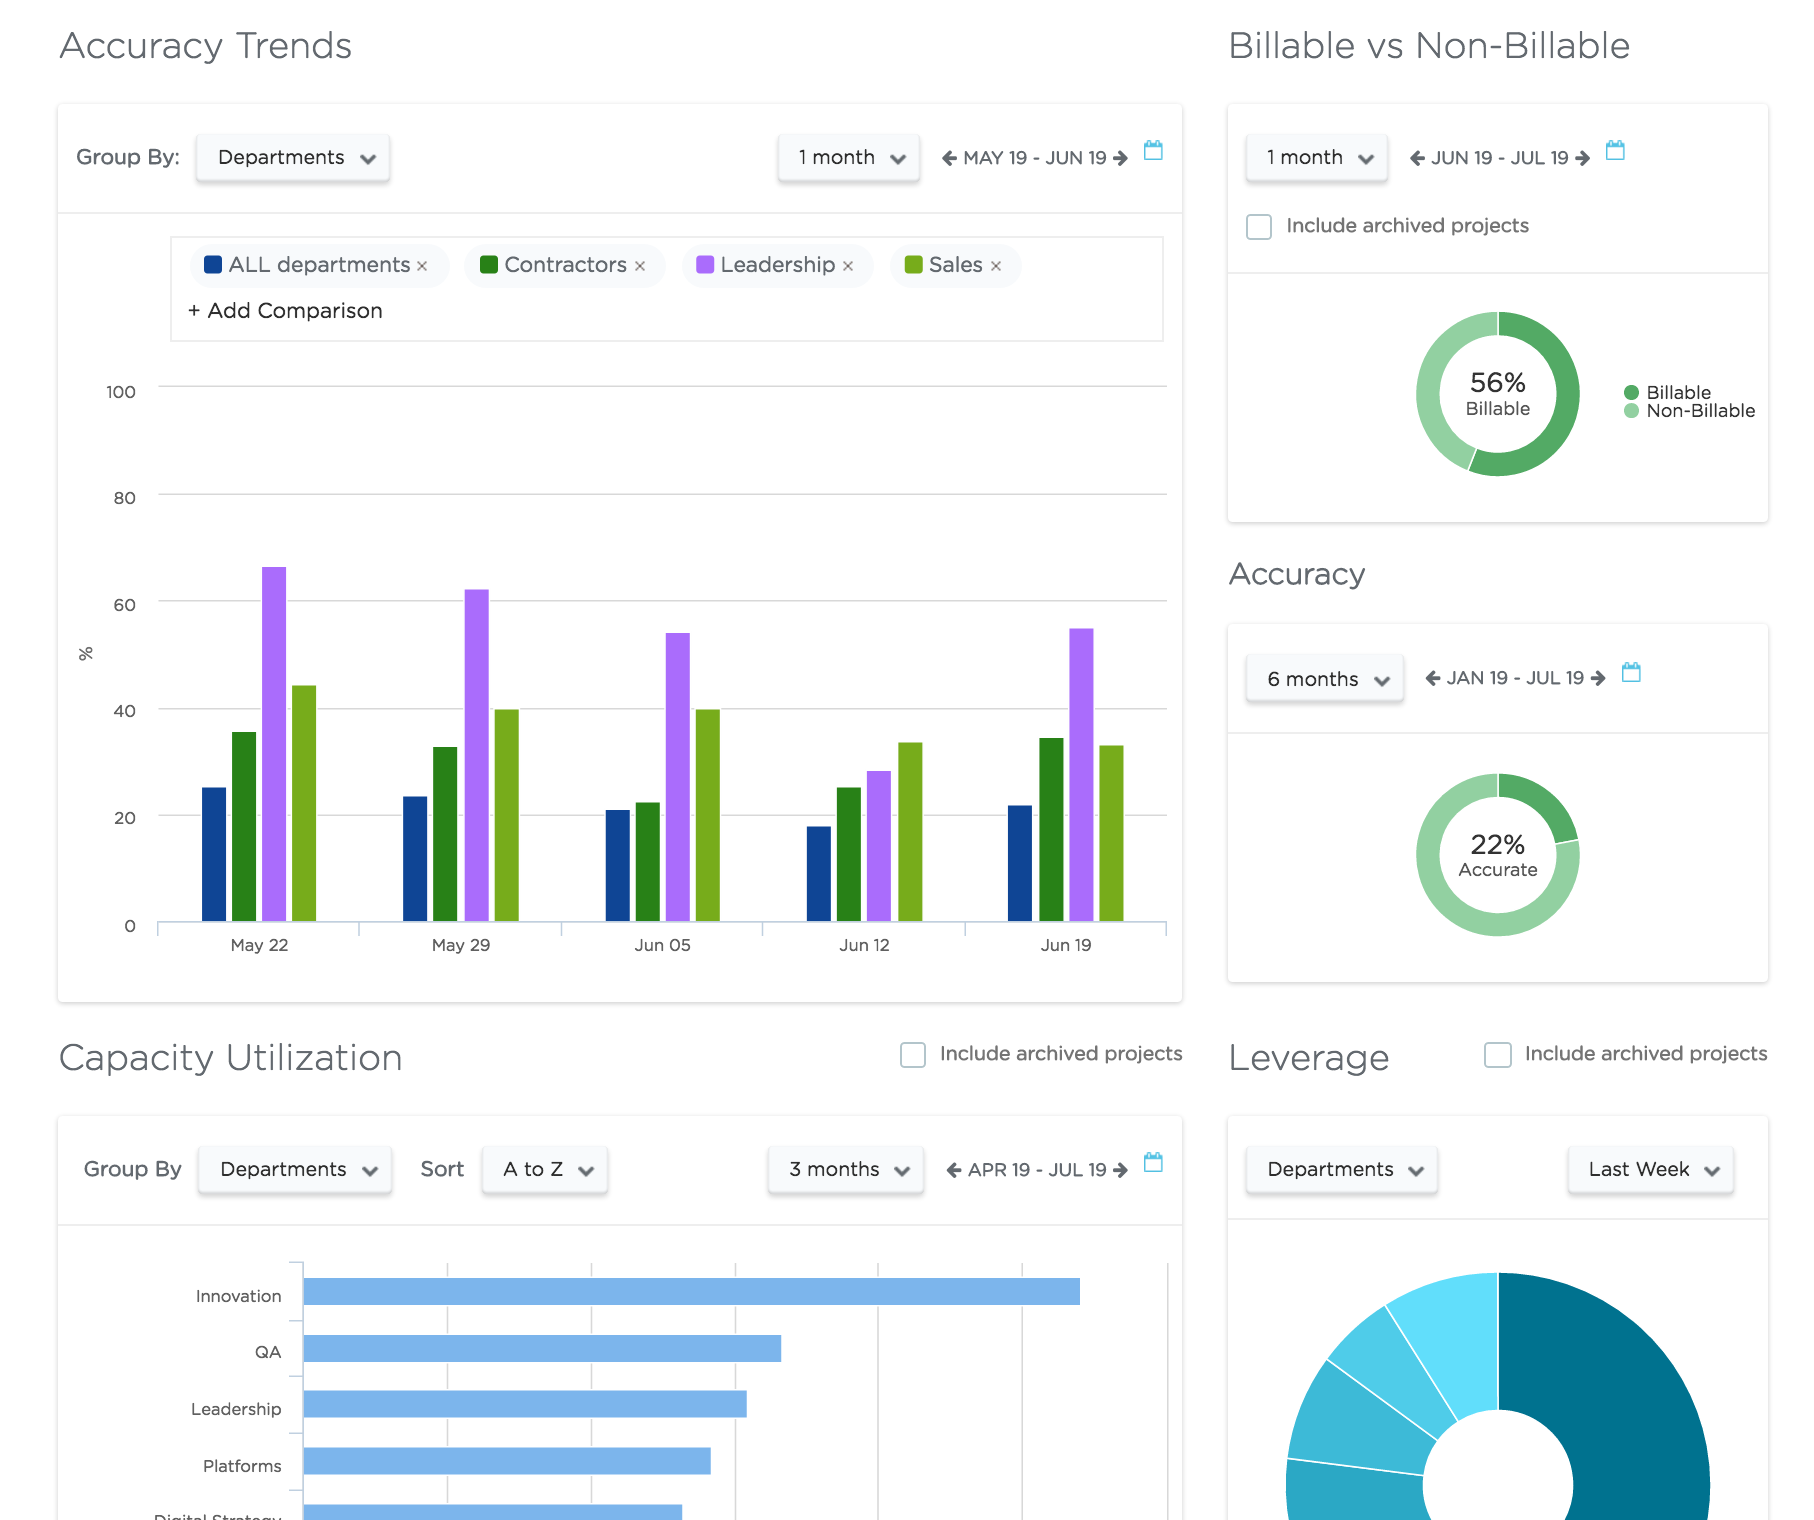Open Accuracy Trends calendar date picker

tap(1153, 151)
